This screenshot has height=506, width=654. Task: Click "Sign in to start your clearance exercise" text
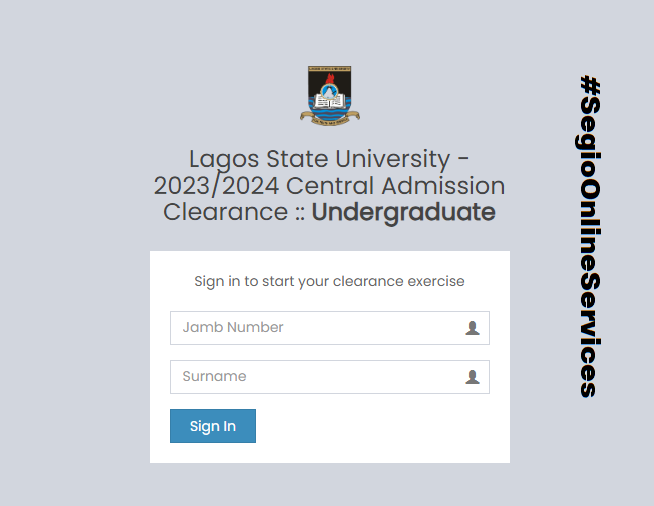(x=329, y=281)
